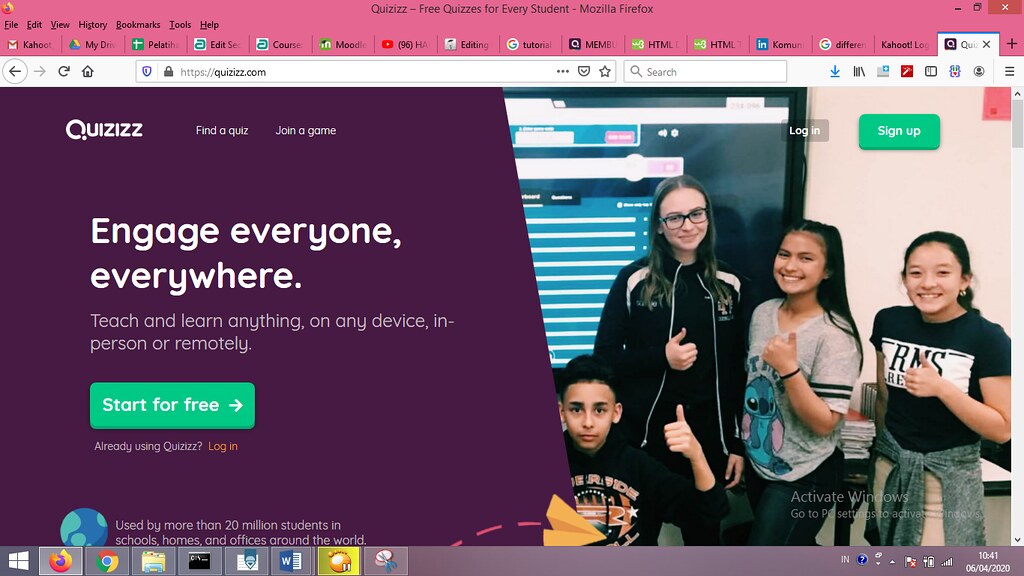Click the Start for free button

(x=172, y=405)
